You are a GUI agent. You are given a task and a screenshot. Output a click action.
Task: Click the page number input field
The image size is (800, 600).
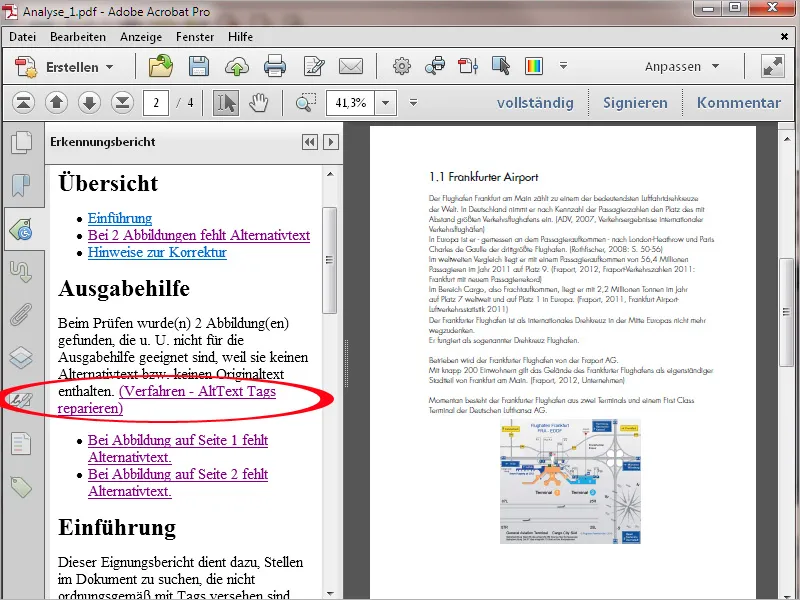(x=156, y=103)
